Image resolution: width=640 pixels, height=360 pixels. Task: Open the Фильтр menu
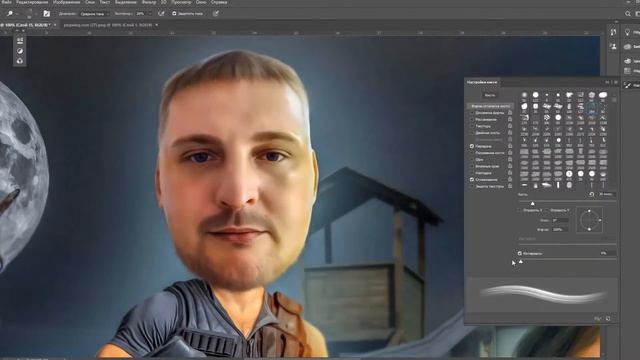pyautogui.click(x=149, y=2)
